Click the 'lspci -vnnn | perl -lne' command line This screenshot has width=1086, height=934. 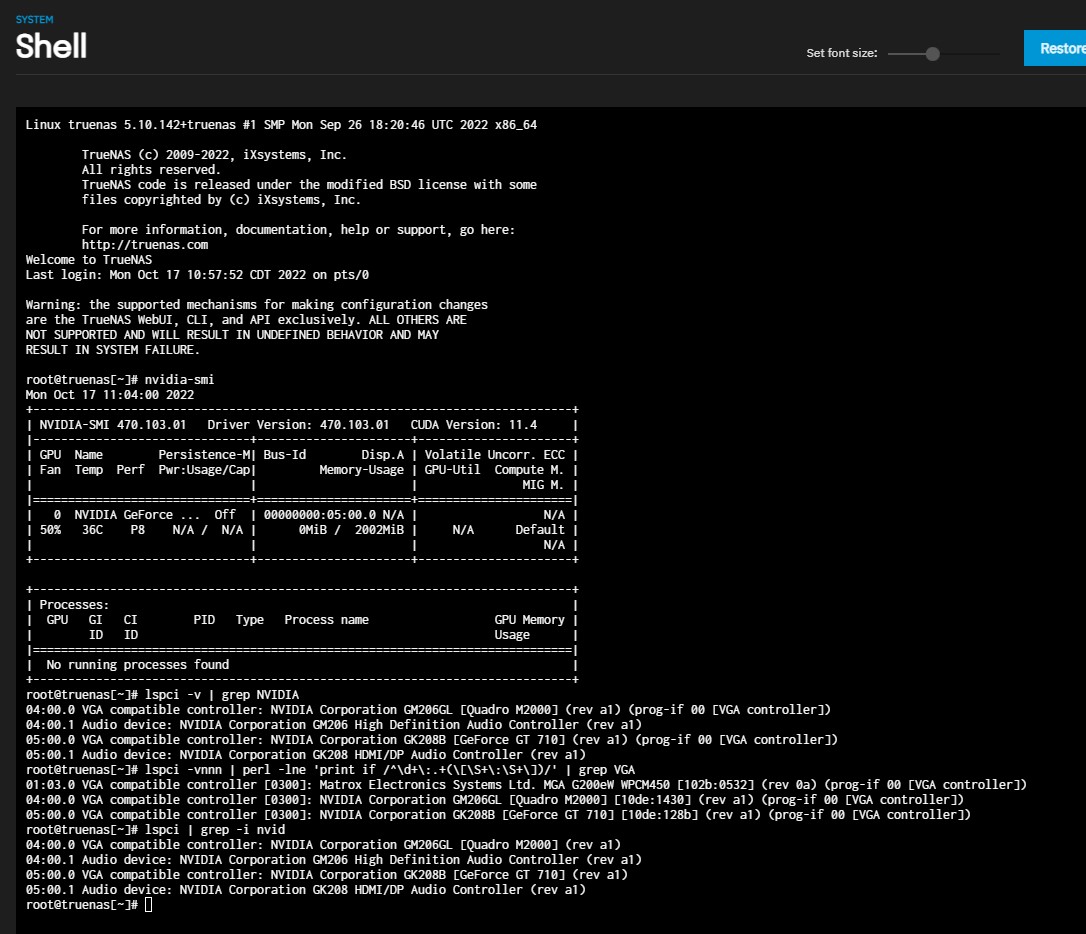click(x=330, y=770)
